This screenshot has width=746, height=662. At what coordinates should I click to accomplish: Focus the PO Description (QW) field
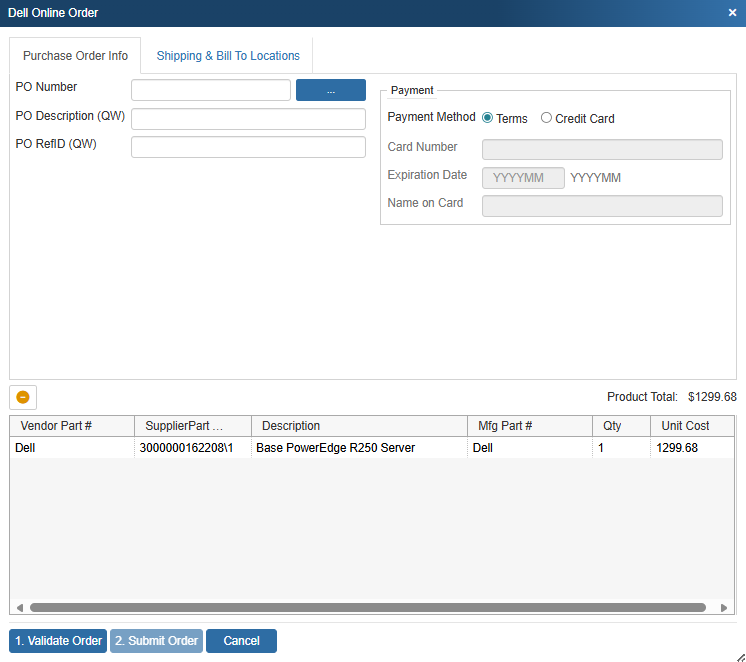coord(248,119)
